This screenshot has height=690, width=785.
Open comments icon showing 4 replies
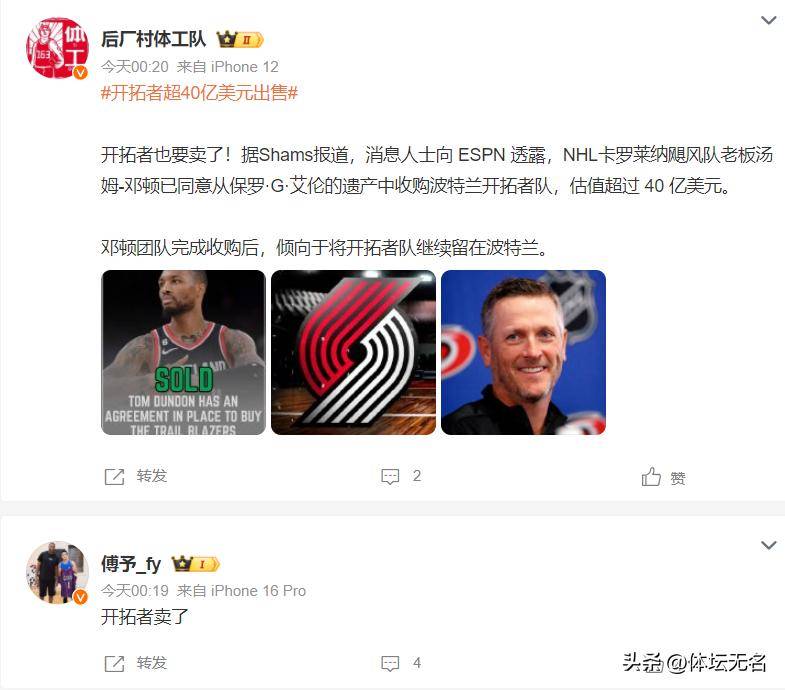point(390,664)
